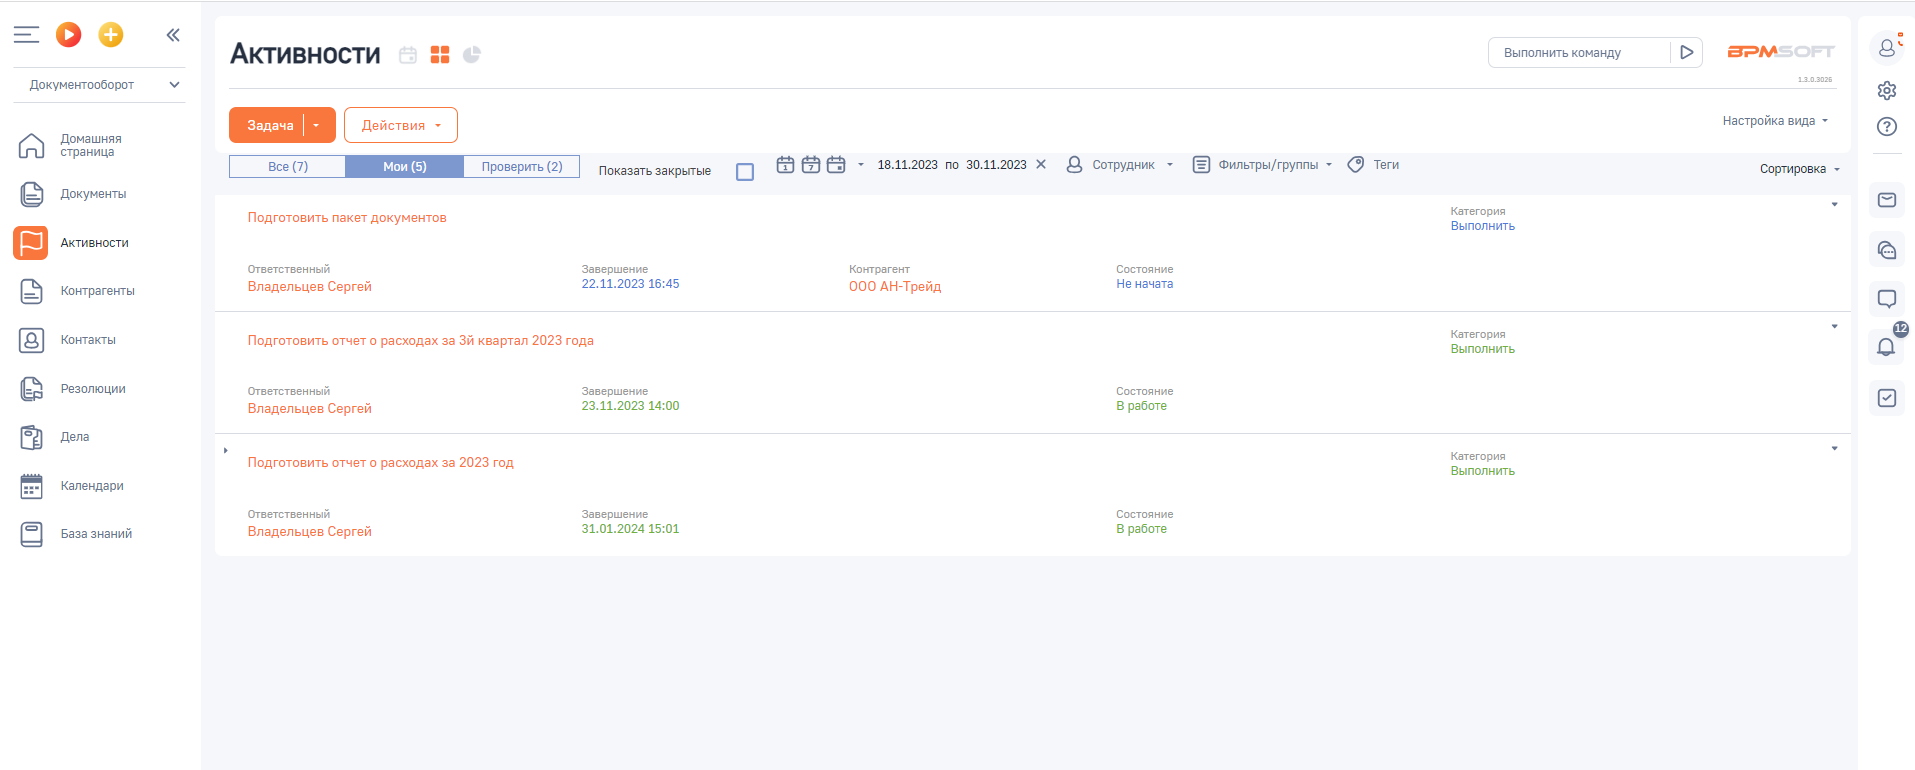Expand the period filter dropdown arrow
1915x770 pixels.
pyautogui.click(x=861, y=165)
